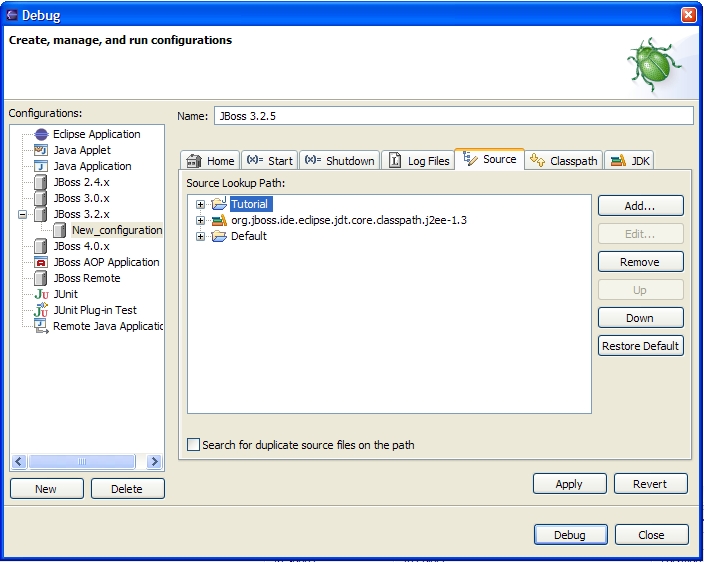Image resolution: width=704 pixels, height=562 pixels.
Task: Click the scroll-left arrow in Configurations list
Action: coord(19,461)
